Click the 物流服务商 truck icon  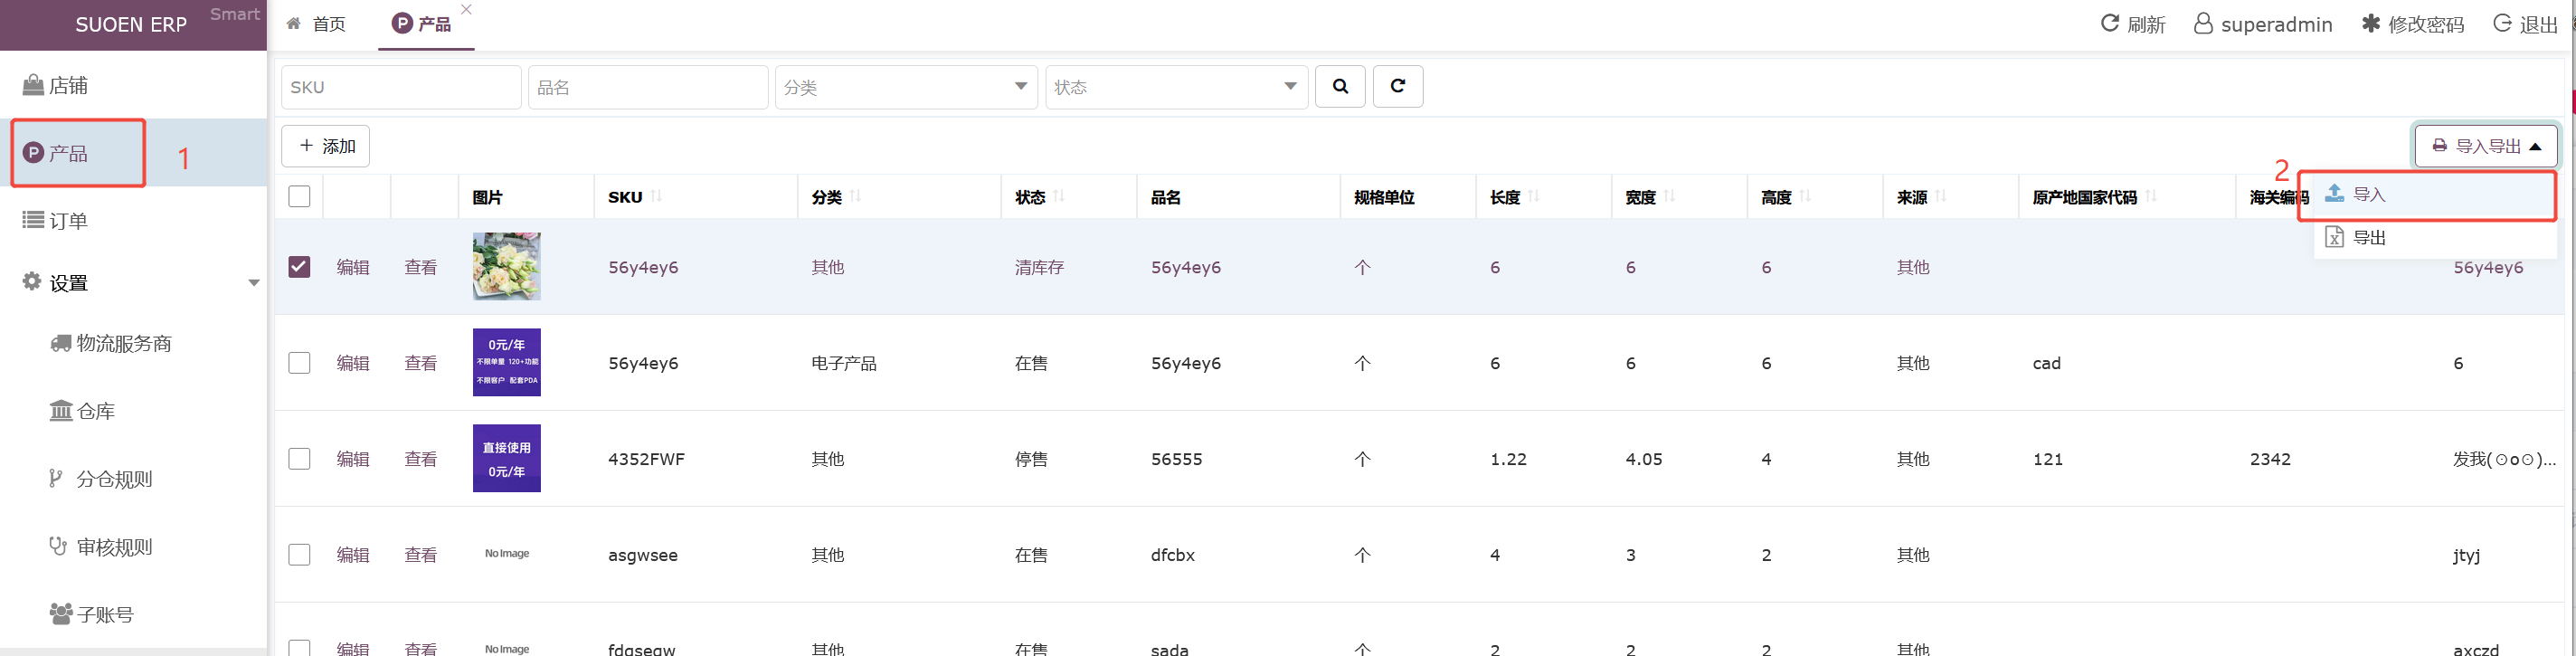click(x=61, y=343)
